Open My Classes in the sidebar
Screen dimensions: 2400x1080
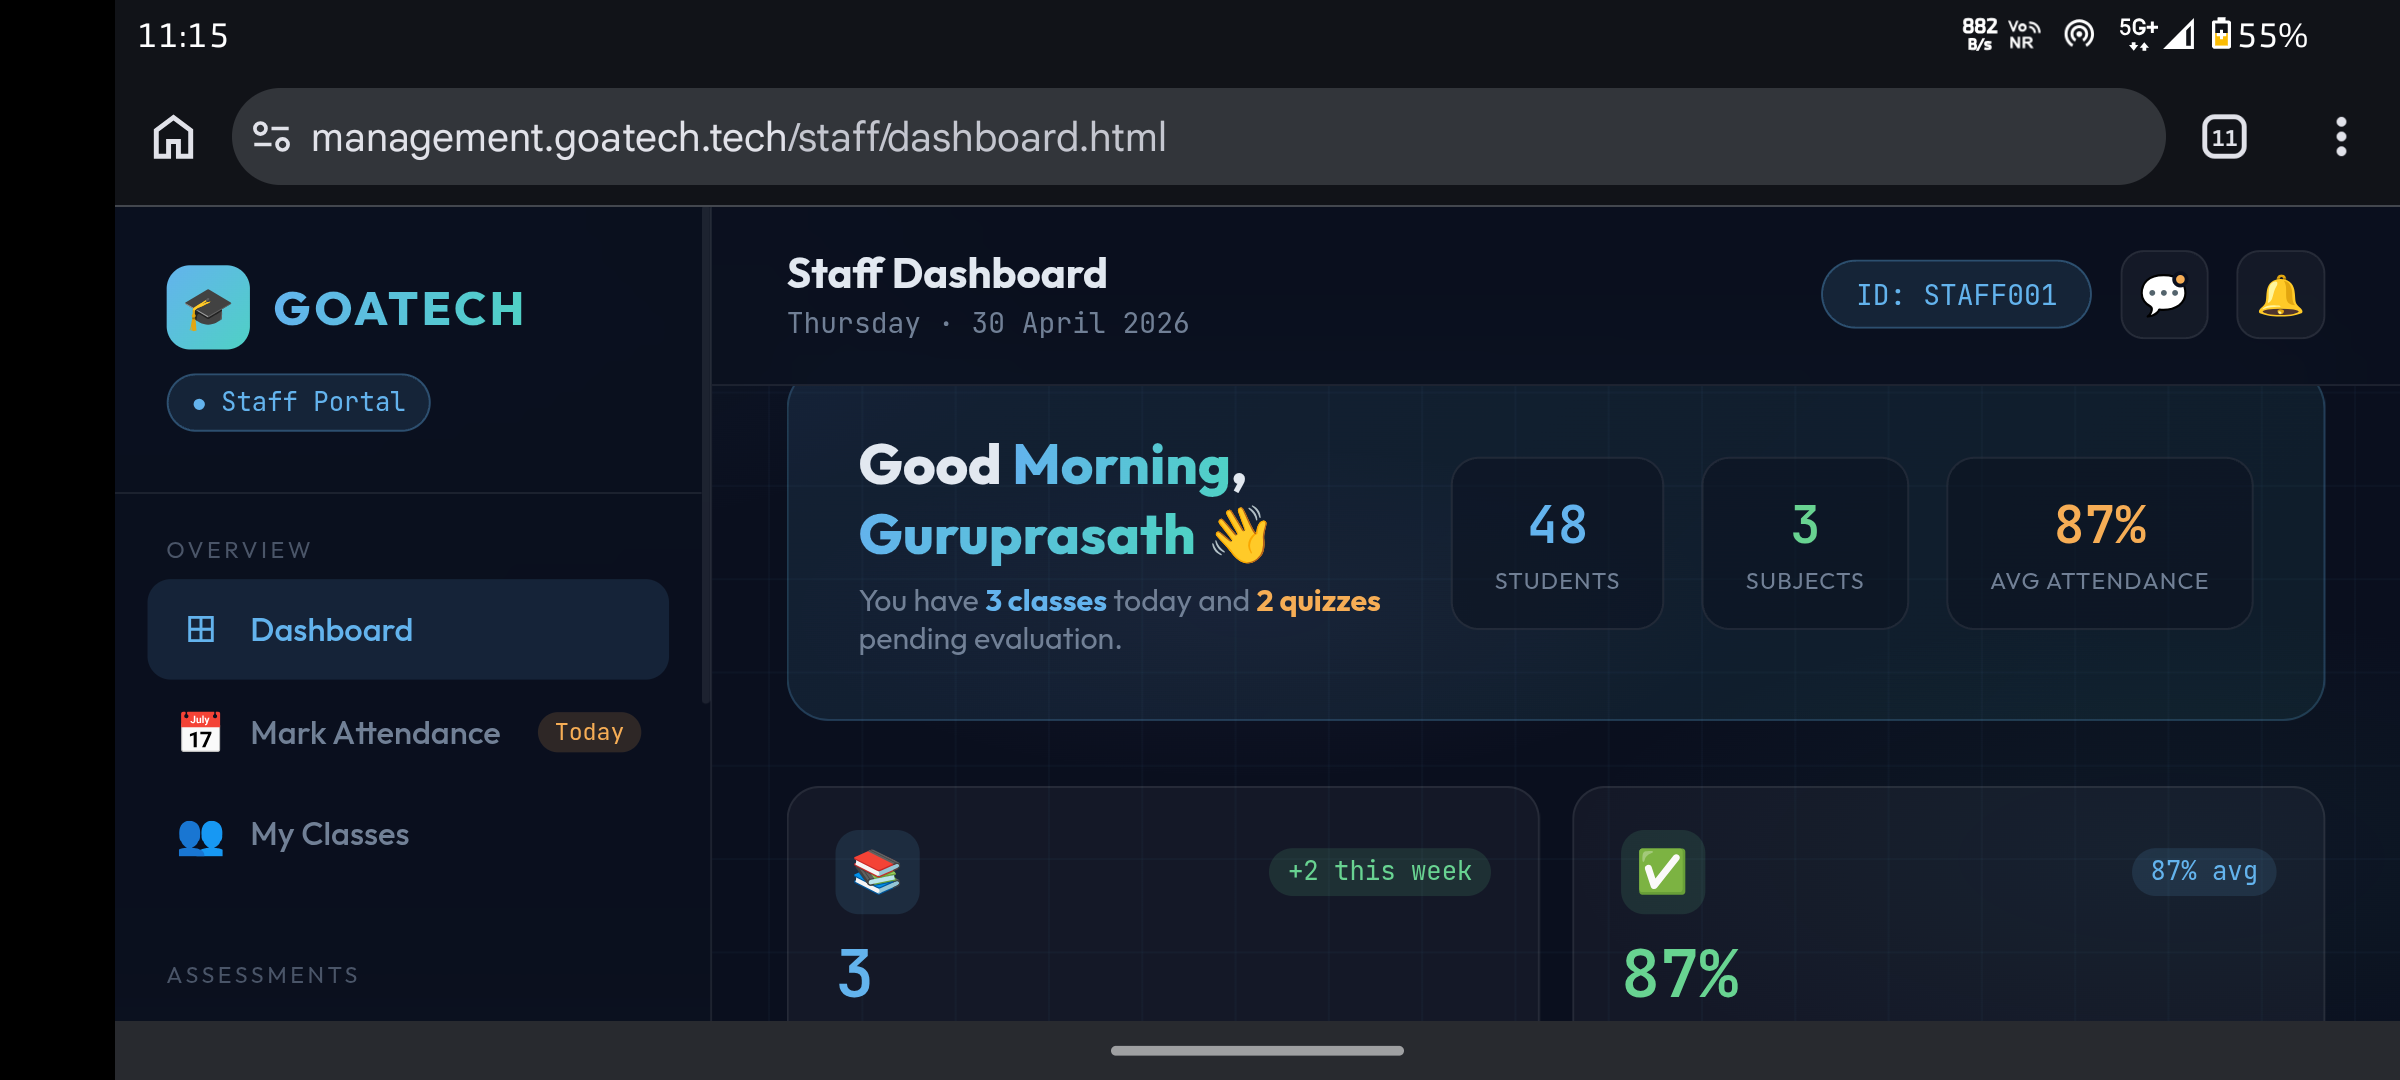[x=408, y=835]
